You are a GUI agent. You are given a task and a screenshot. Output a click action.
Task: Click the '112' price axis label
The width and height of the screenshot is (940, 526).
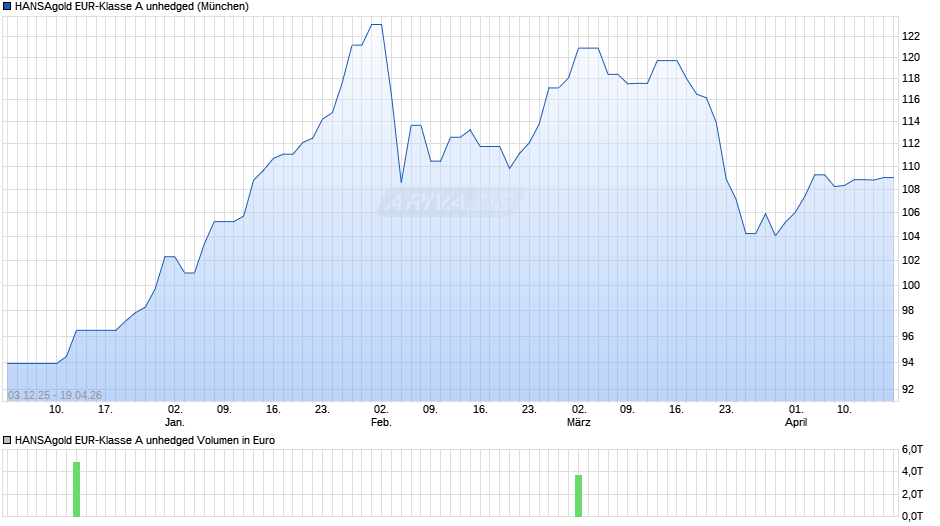pyautogui.click(x=911, y=143)
